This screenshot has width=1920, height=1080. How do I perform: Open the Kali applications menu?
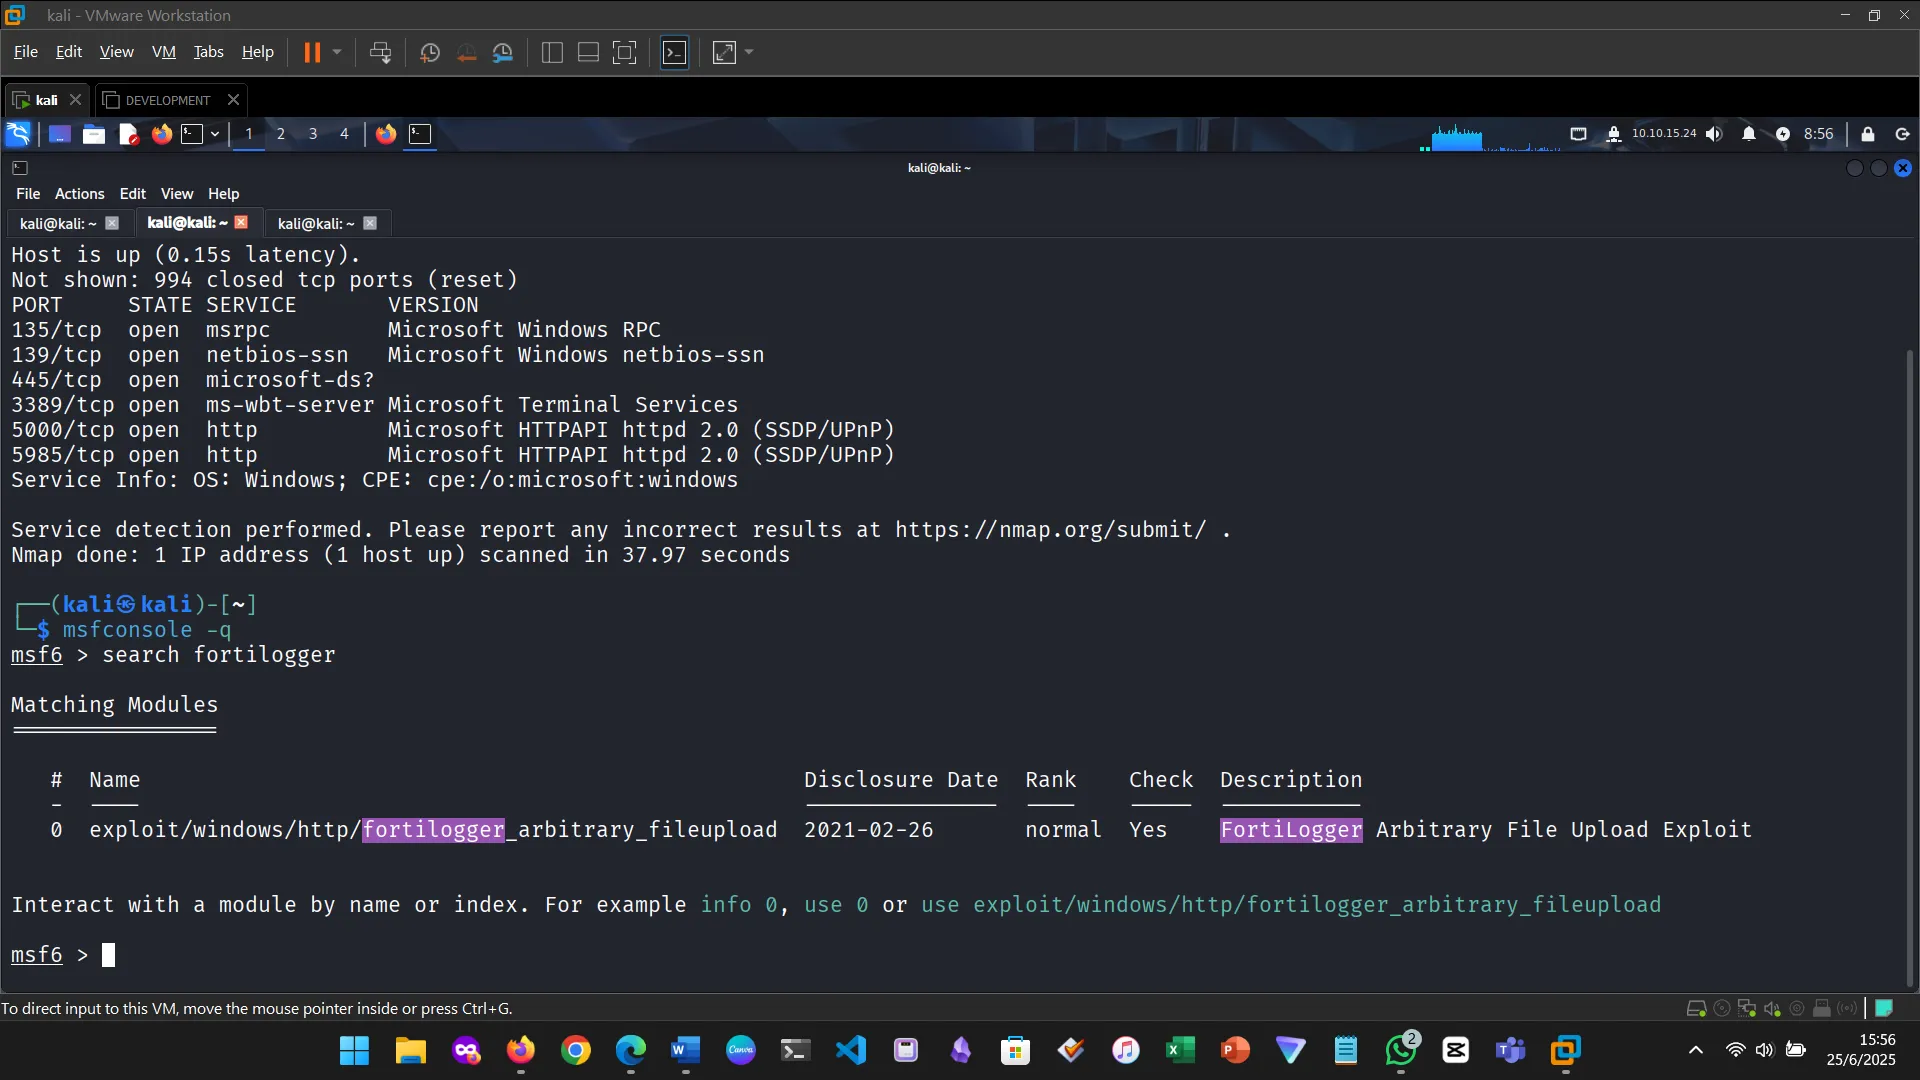point(18,133)
